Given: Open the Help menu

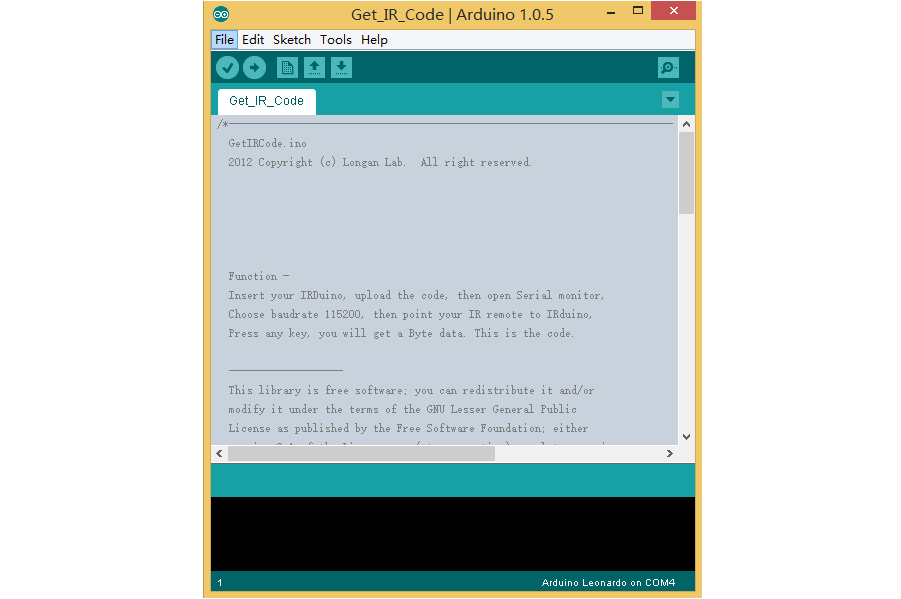Looking at the screenshot, I should point(374,40).
